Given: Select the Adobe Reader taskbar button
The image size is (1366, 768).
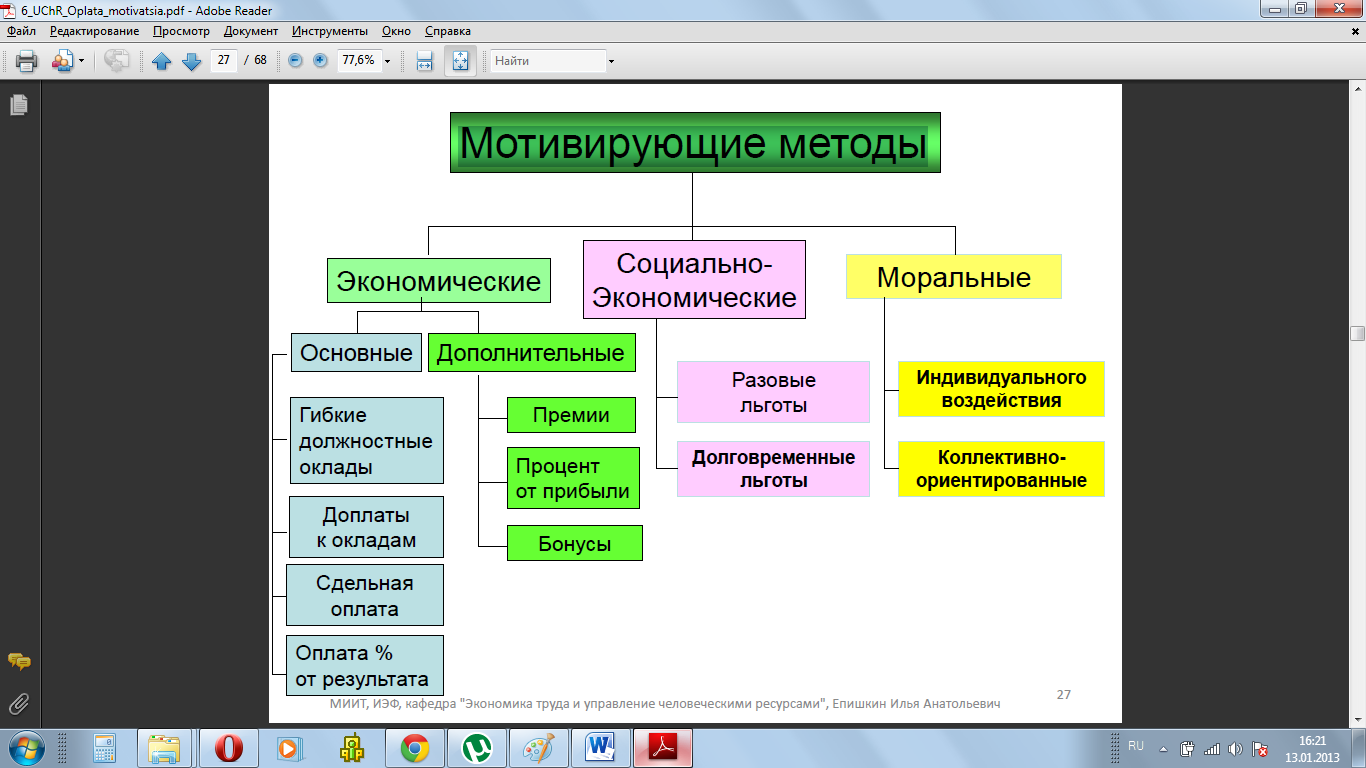Looking at the screenshot, I should point(664,748).
